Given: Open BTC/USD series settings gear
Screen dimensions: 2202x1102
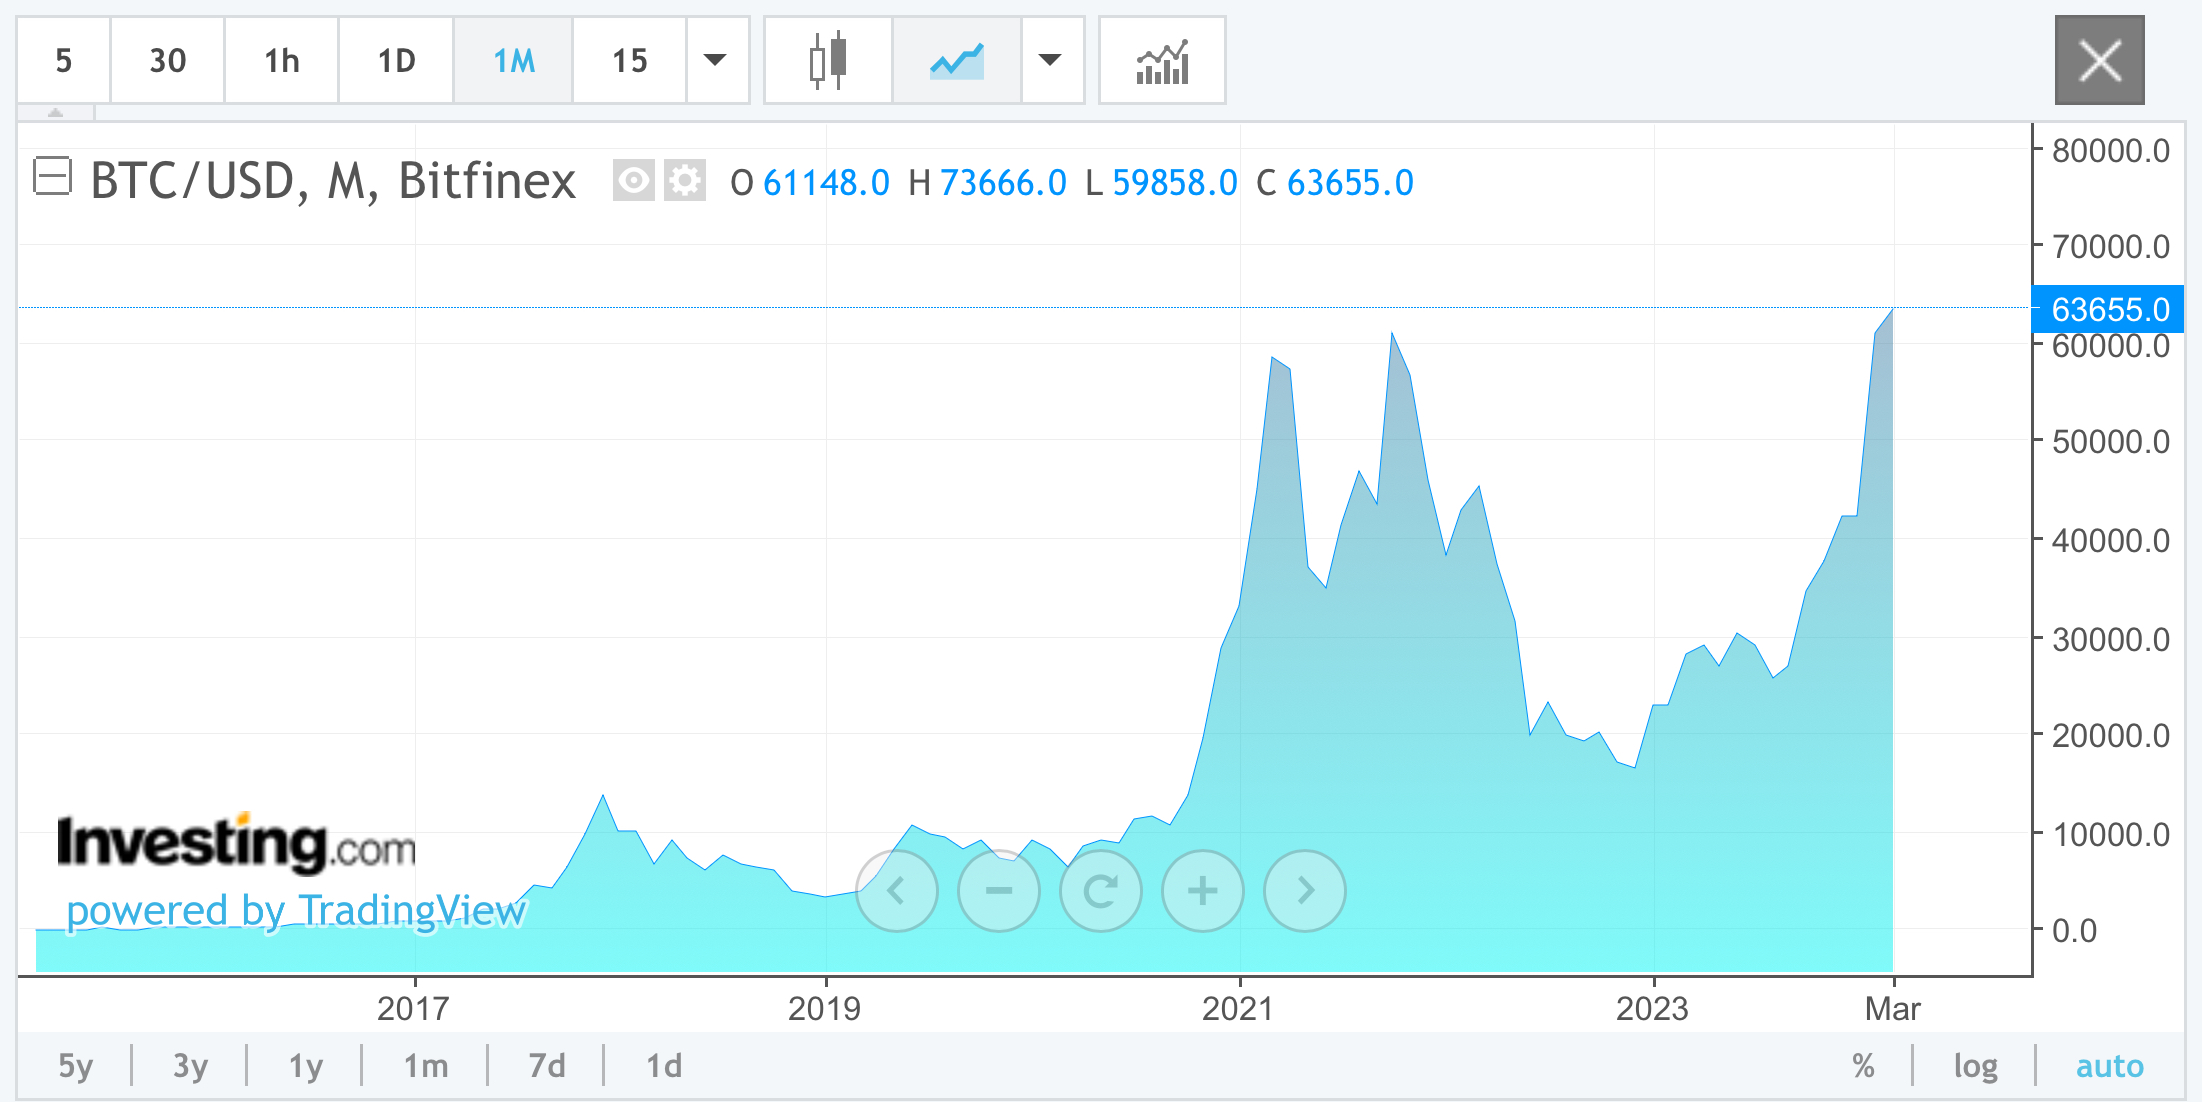Looking at the screenshot, I should 685,181.
